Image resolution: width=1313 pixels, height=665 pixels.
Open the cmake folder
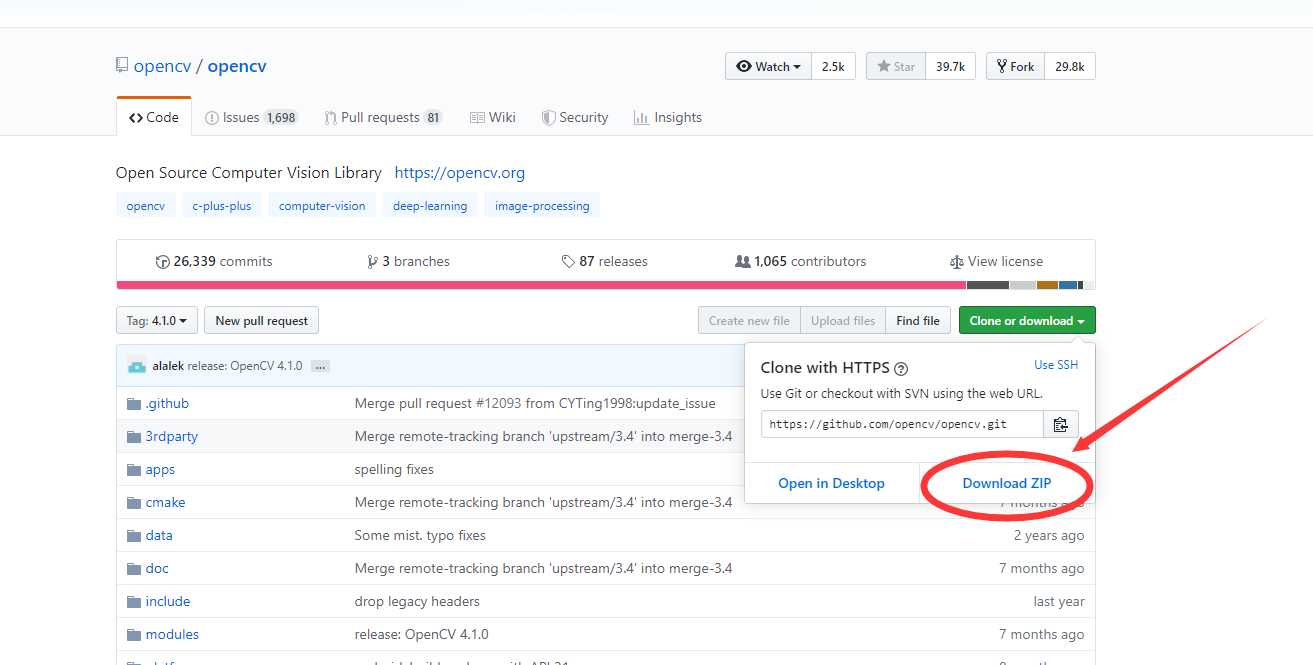[x=165, y=502]
